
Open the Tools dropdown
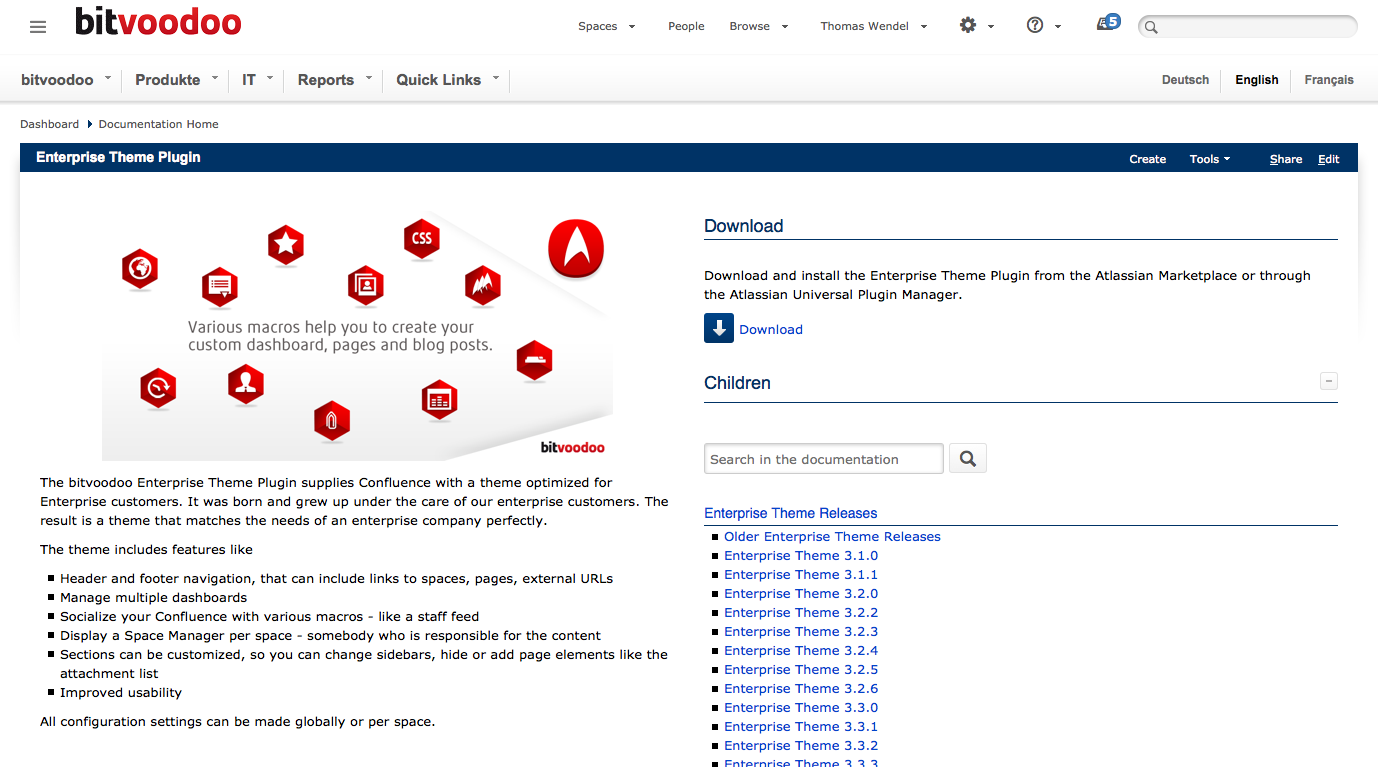point(1208,158)
